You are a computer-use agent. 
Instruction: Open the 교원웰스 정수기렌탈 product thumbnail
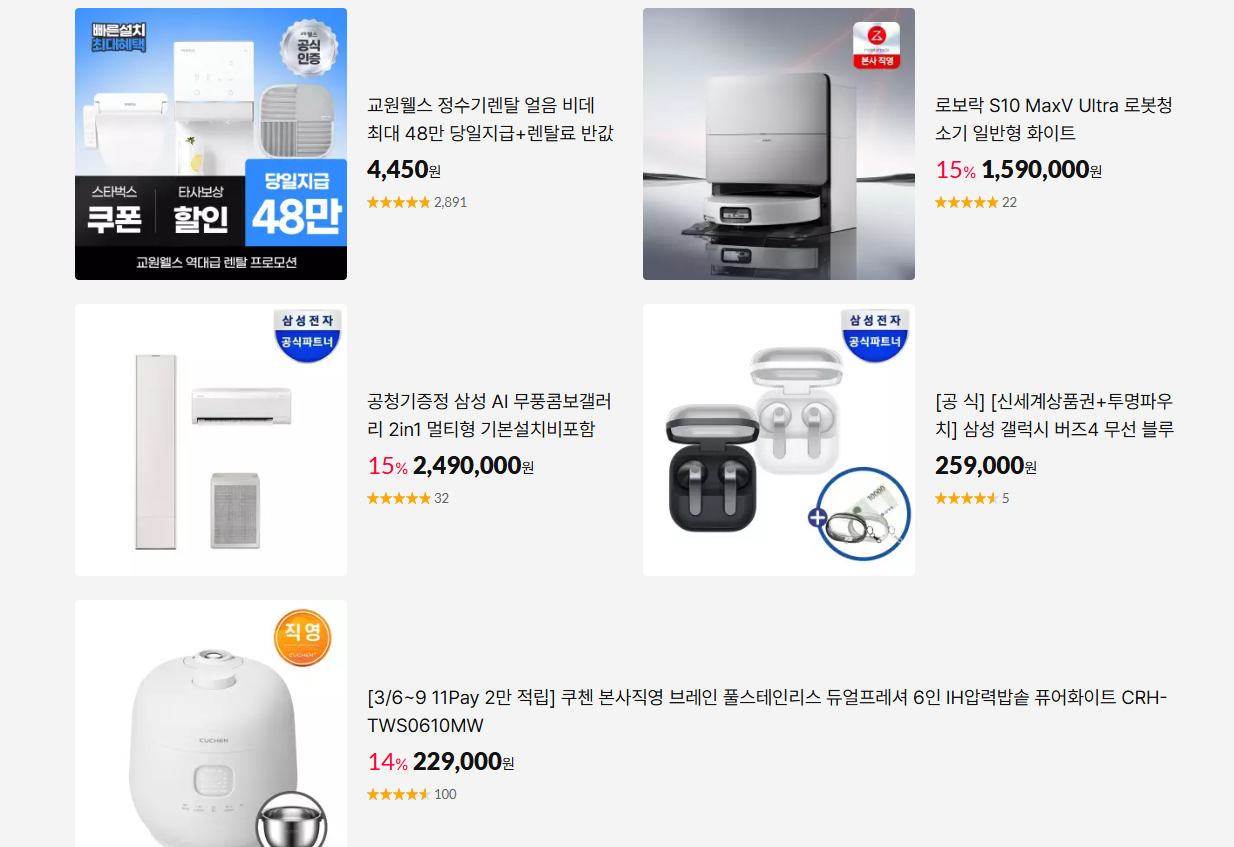211,144
